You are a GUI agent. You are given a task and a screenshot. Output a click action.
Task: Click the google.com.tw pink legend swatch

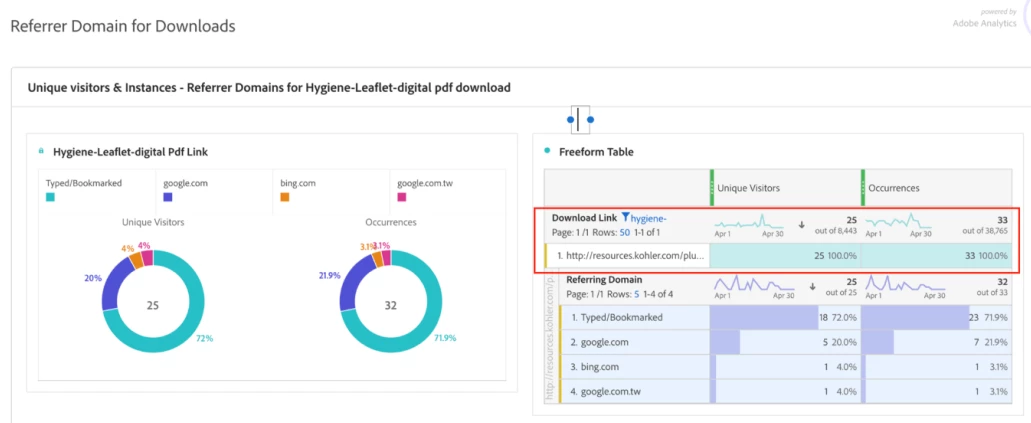pos(402,197)
